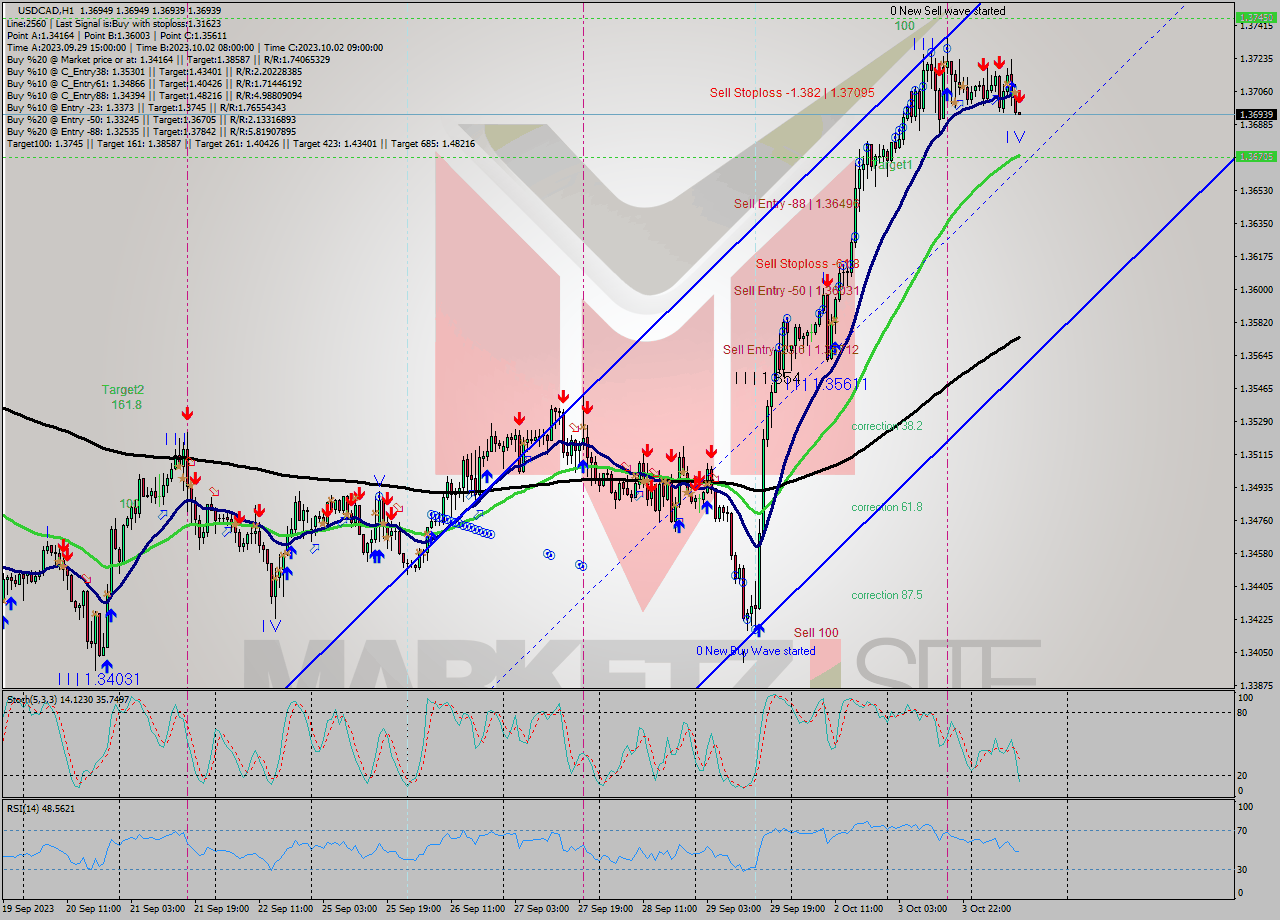Click the 1.36000 price axis label
The width and height of the screenshot is (1280, 920).
point(1255,290)
